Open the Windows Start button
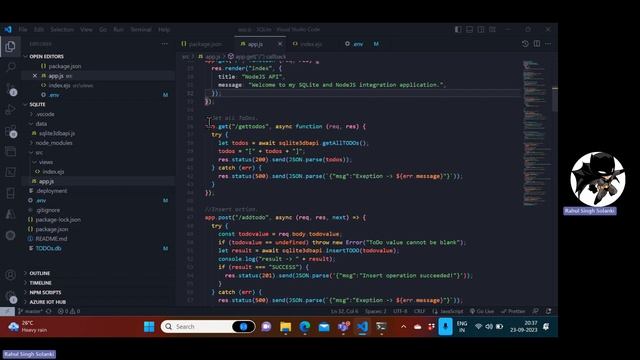This screenshot has width=640, height=360. (149, 327)
